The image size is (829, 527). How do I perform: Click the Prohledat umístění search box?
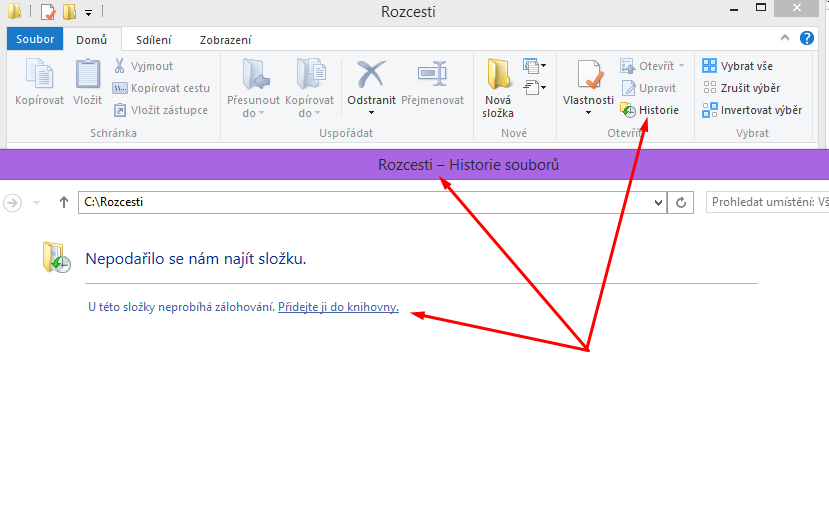(768, 202)
